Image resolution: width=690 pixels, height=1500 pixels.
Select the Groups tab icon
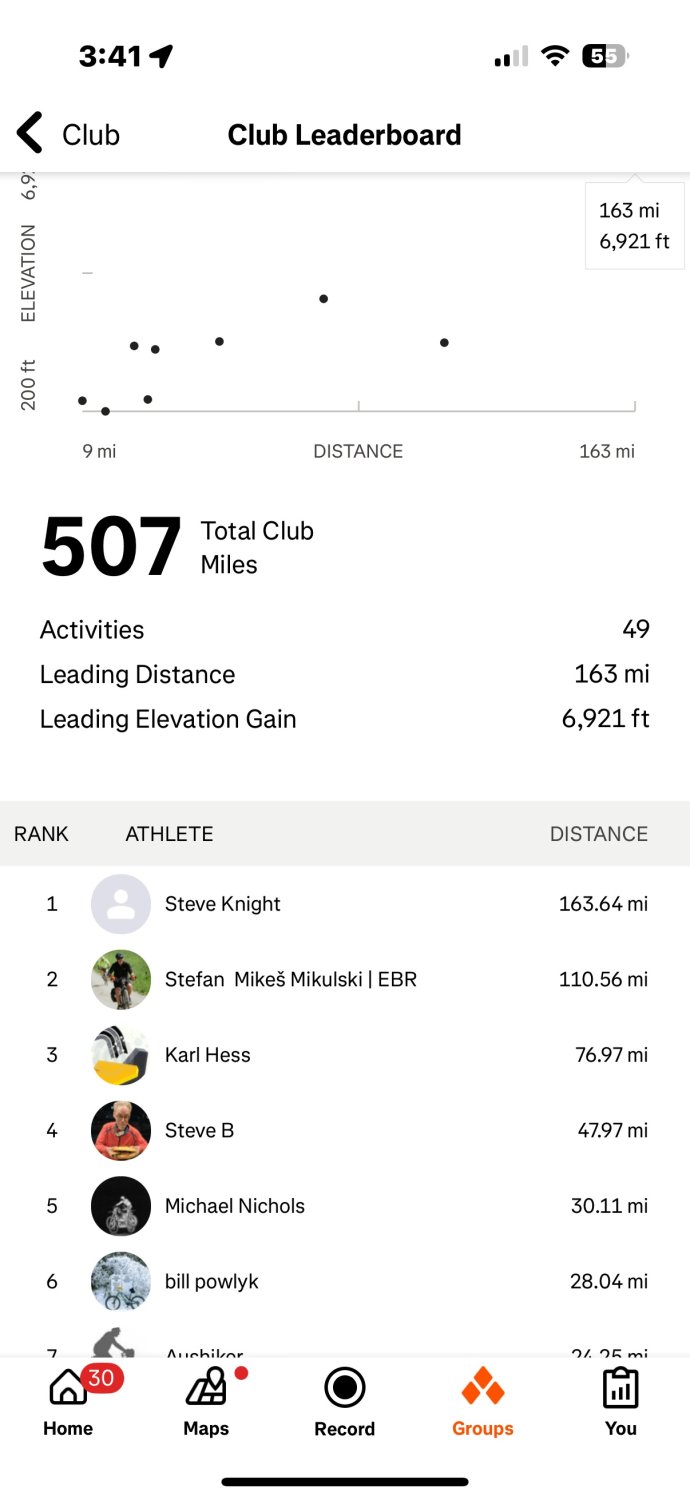(x=483, y=1388)
